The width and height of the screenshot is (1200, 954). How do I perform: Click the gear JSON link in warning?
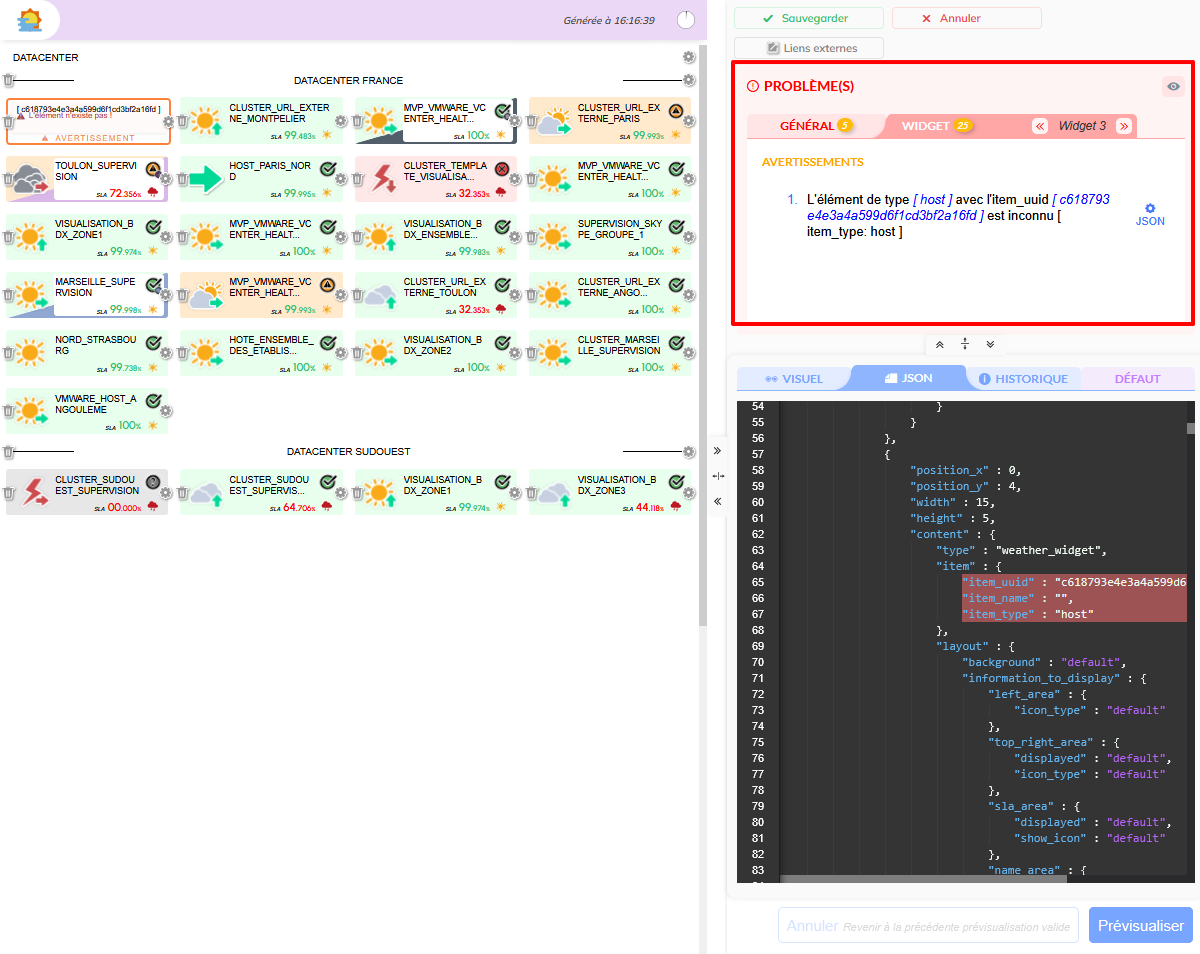pyautogui.click(x=1150, y=215)
